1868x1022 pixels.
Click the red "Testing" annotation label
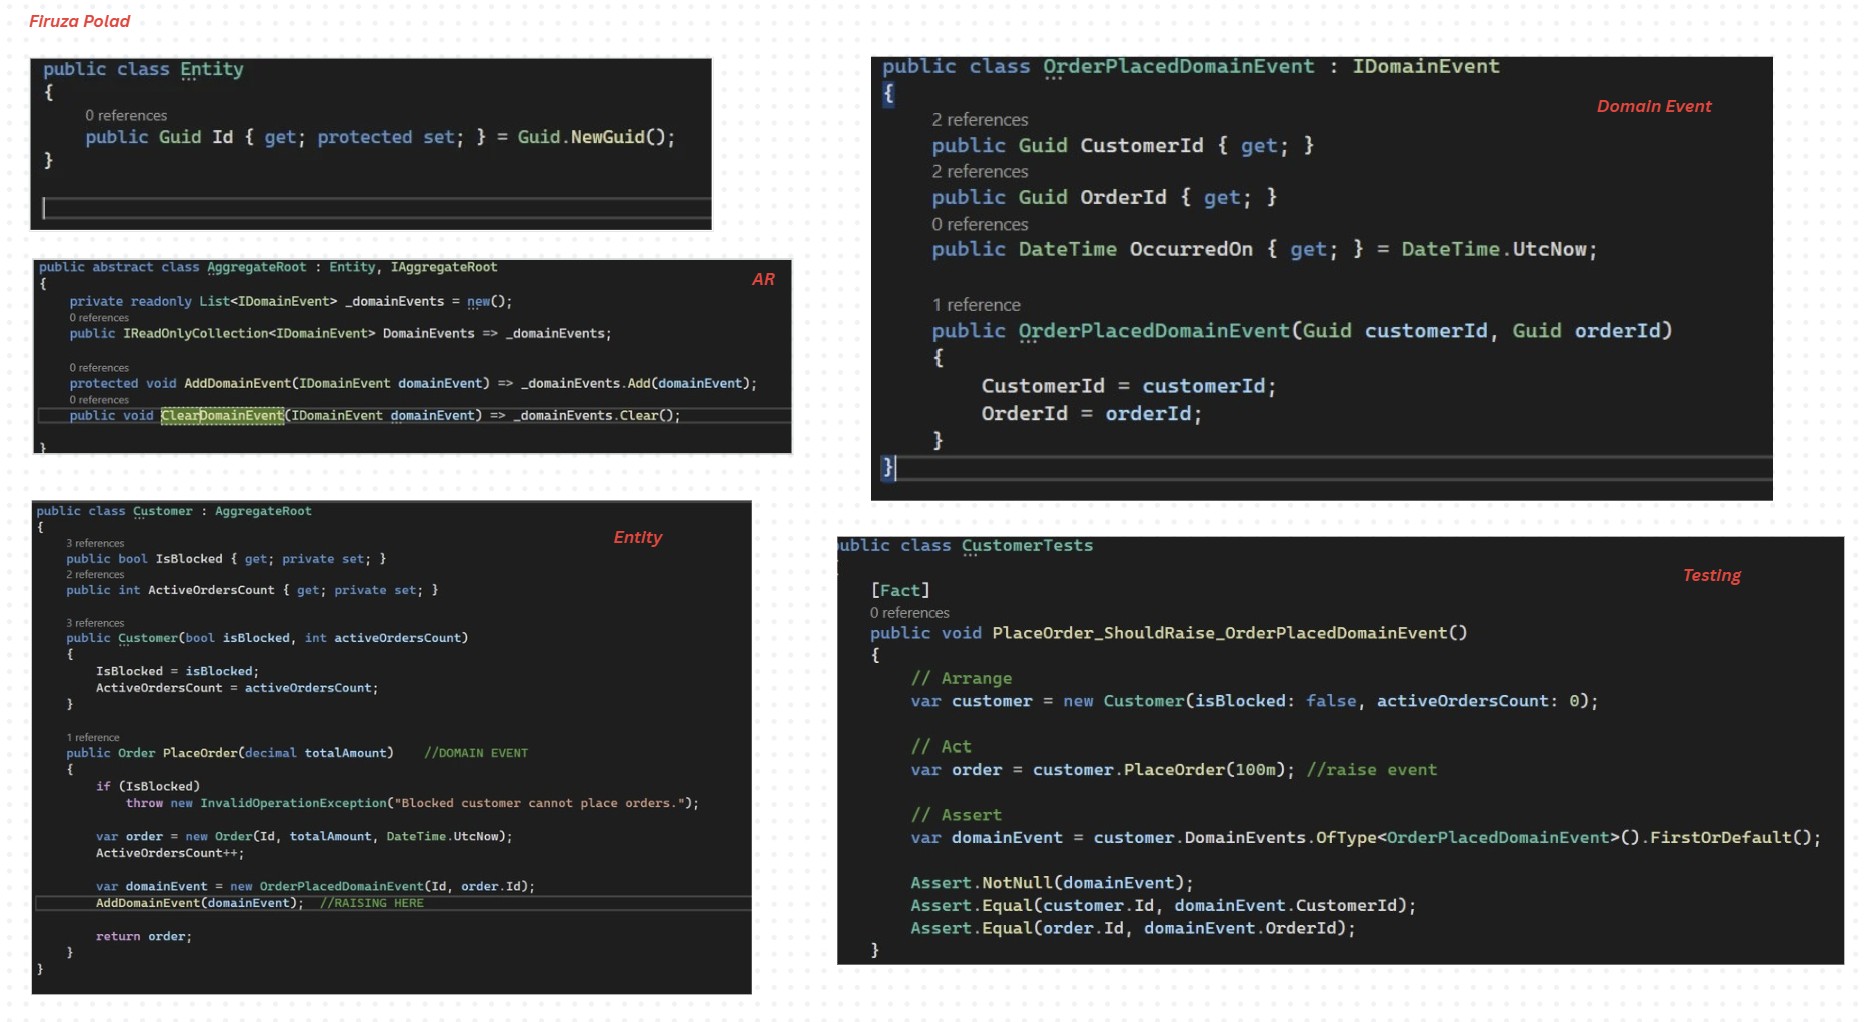(1711, 575)
